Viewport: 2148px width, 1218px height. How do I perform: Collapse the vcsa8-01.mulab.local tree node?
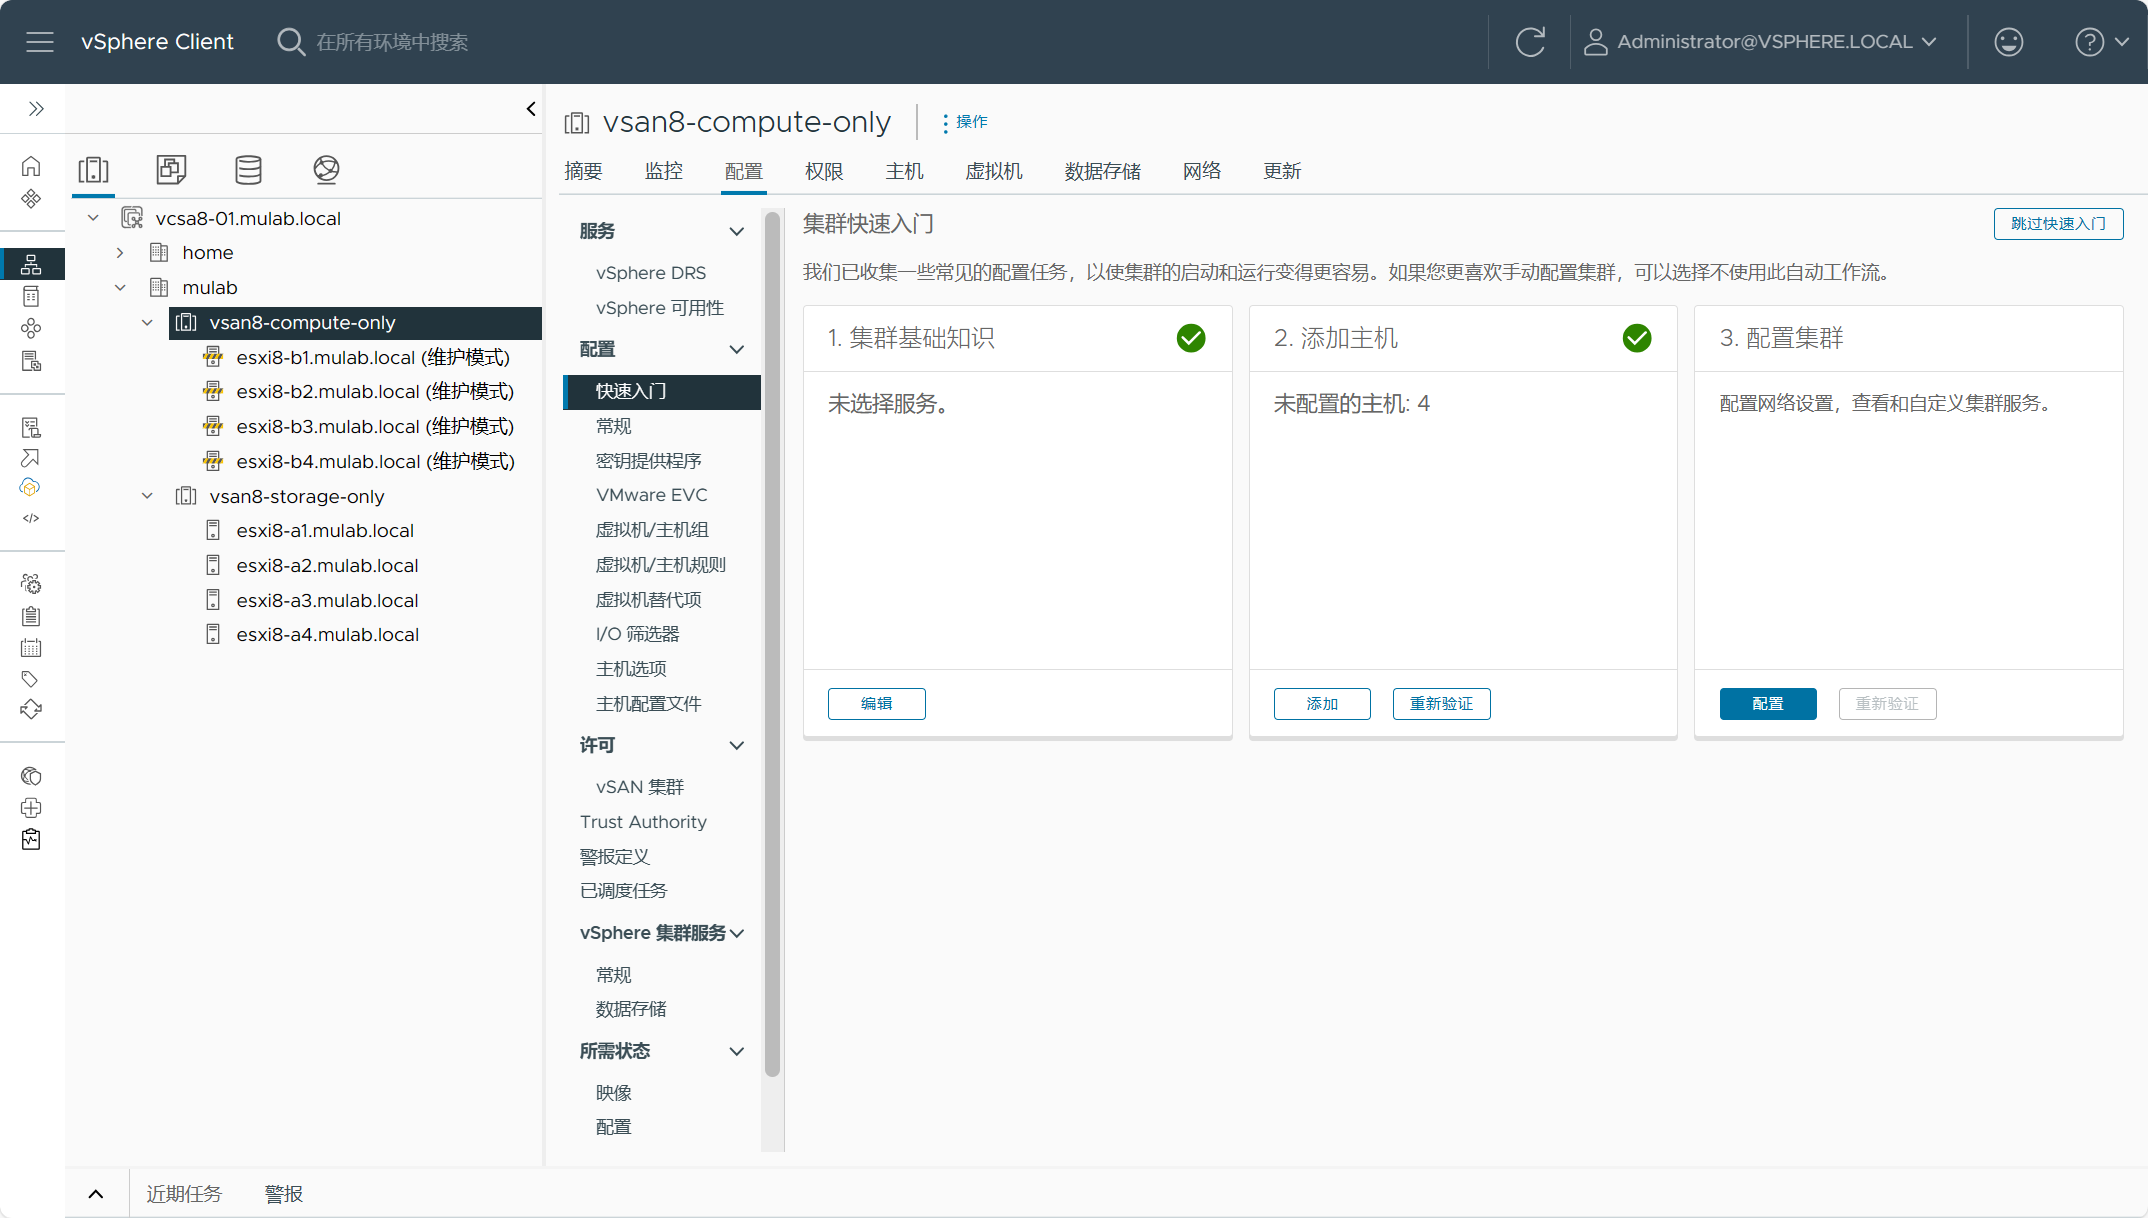(x=93, y=218)
